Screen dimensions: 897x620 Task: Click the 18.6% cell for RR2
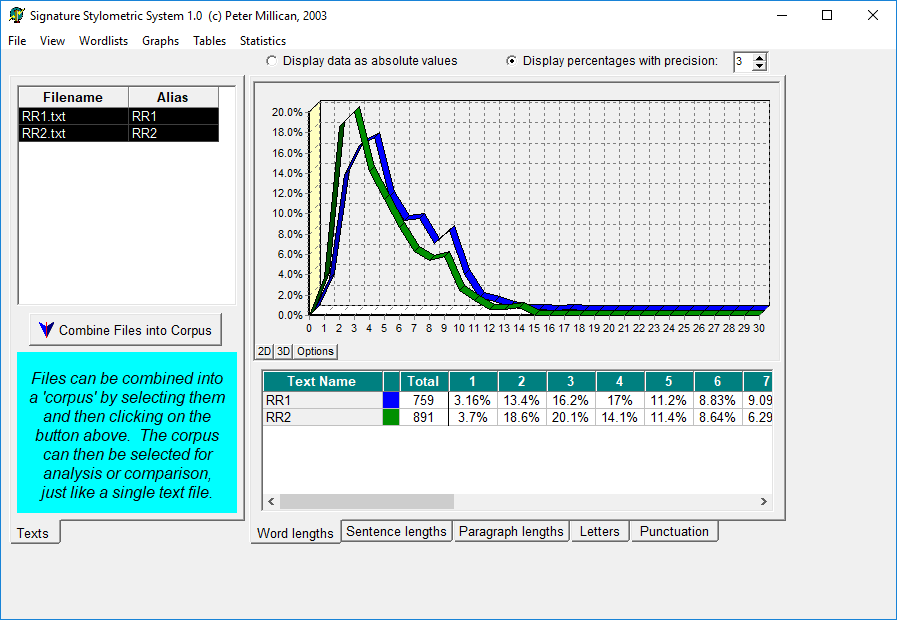pos(522,417)
